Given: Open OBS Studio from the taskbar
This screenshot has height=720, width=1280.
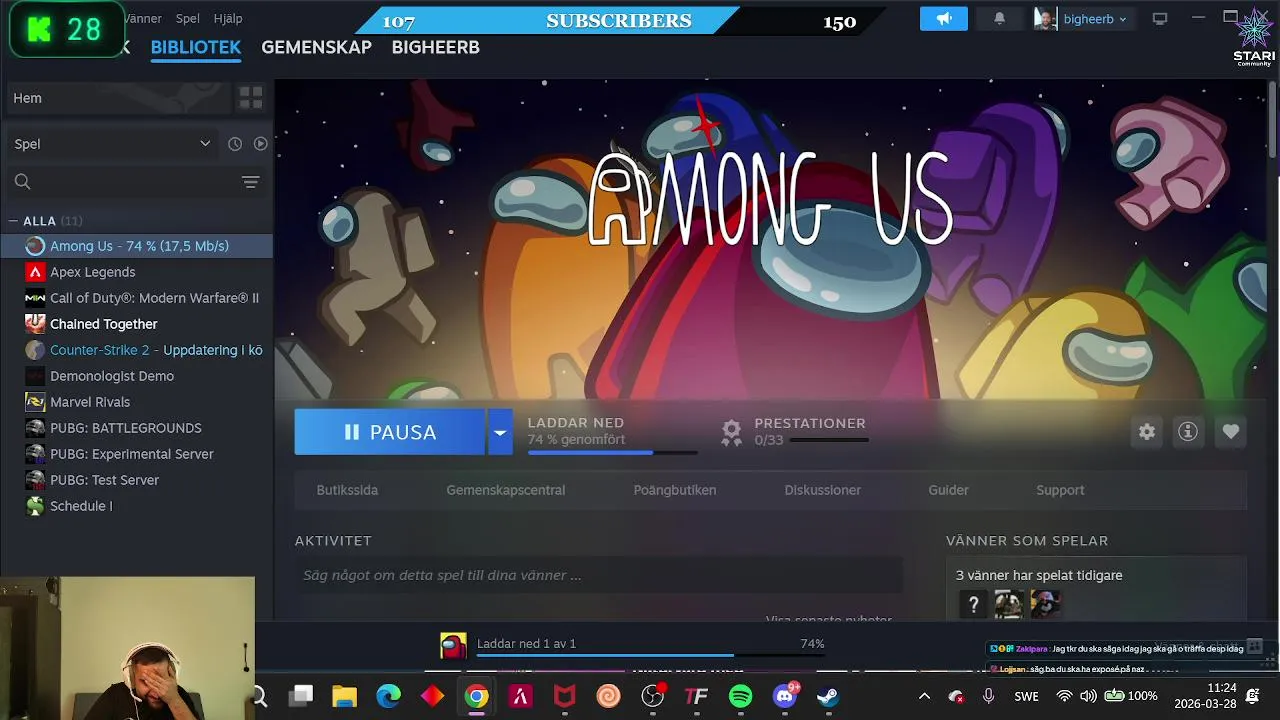Looking at the screenshot, I should pos(653,696).
